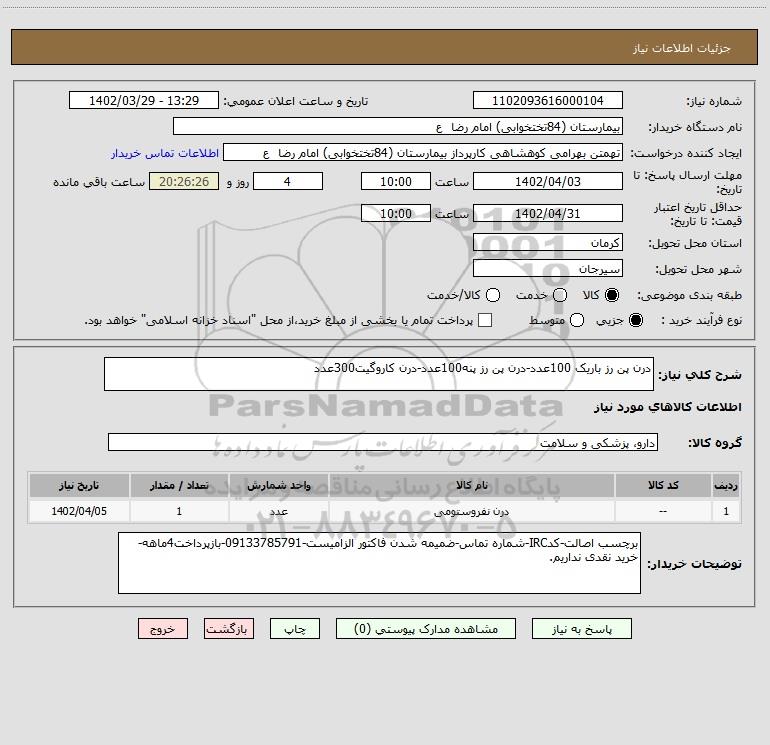This screenshot has height=745, width=770.
Task: Click the price validity date 1402/04/31 field
Action: pyautogui.click(x=548, y=213)
